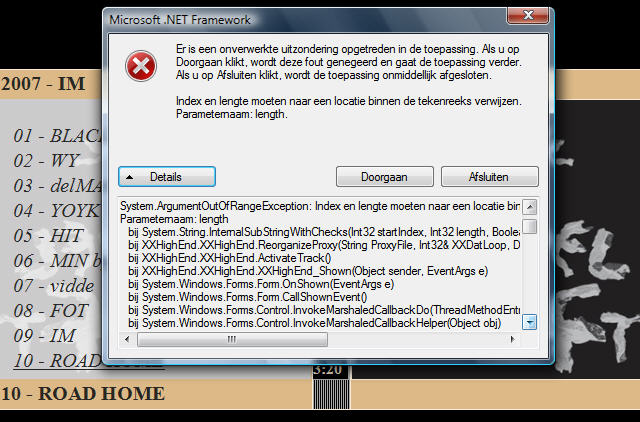This screenshot has height=422, width=640.
Task: Click the Doorgaan button
Action: [x=384, y=177]
